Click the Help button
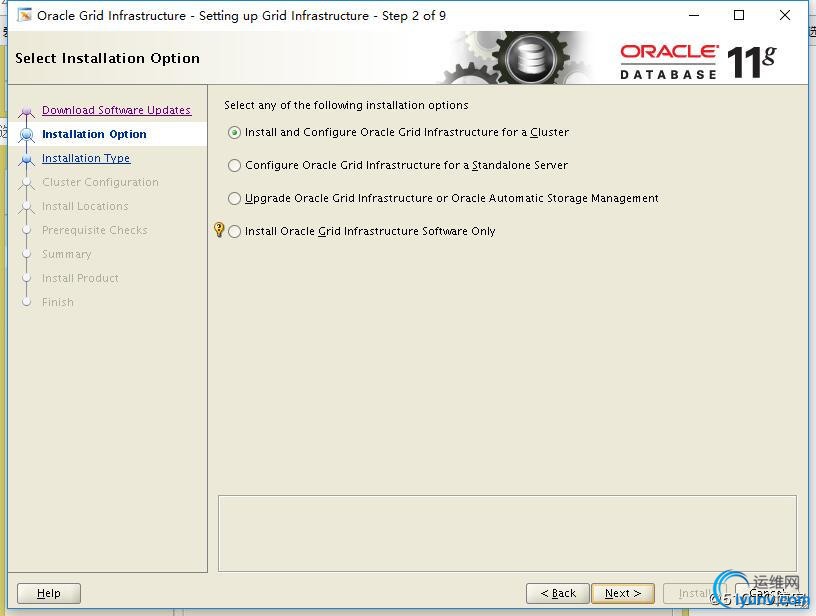 tap(49, 593)
